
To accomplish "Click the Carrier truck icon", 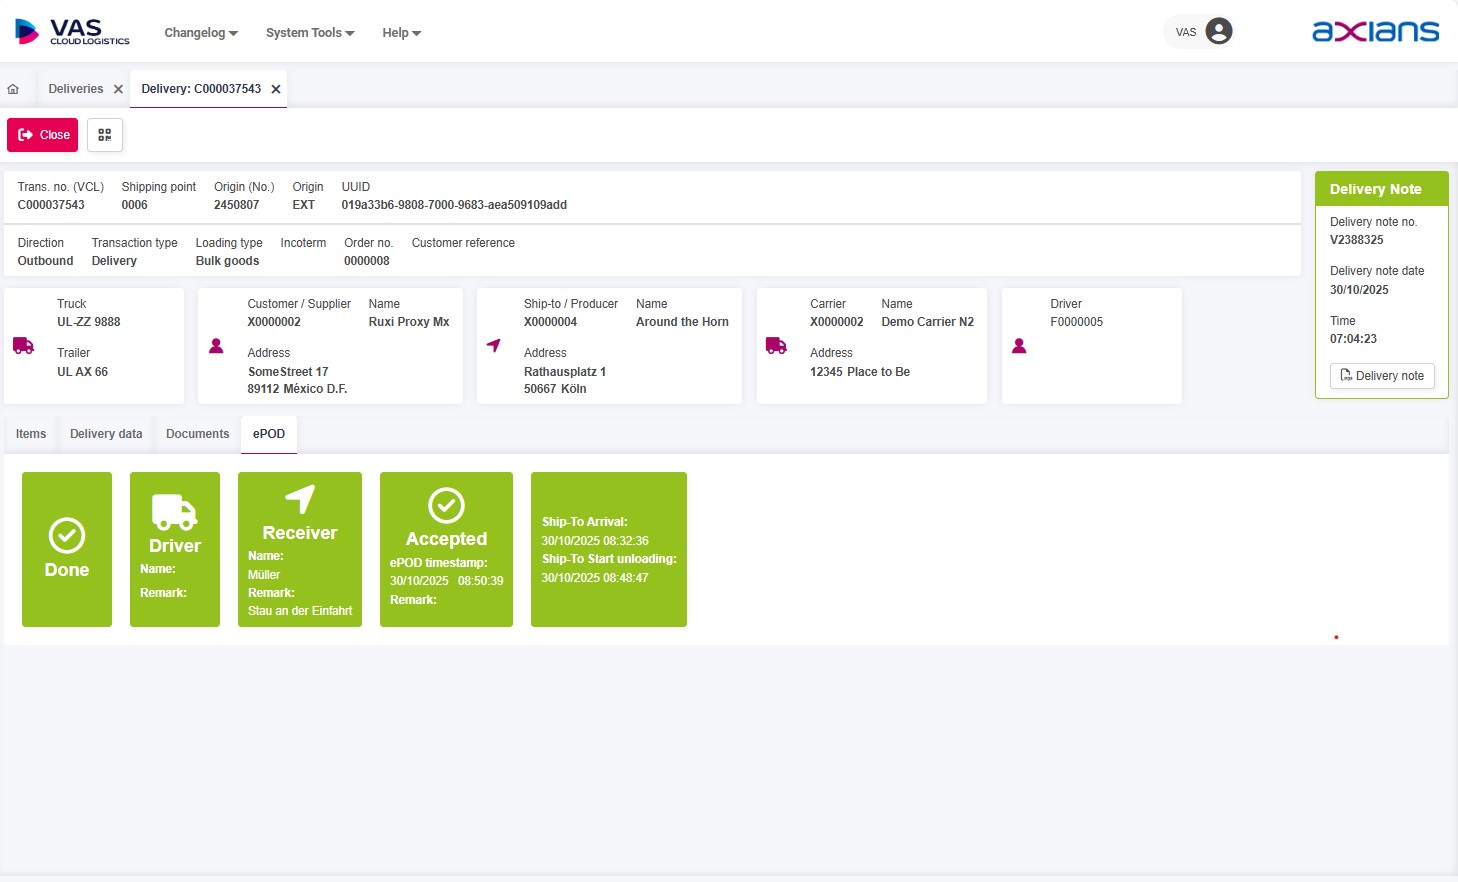I will pyautogui.click(x=776, y=346).
